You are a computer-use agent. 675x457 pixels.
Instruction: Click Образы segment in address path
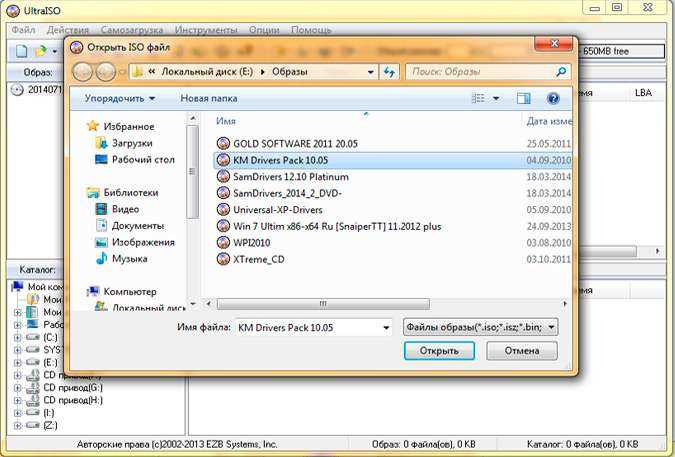tap(290, 72)
